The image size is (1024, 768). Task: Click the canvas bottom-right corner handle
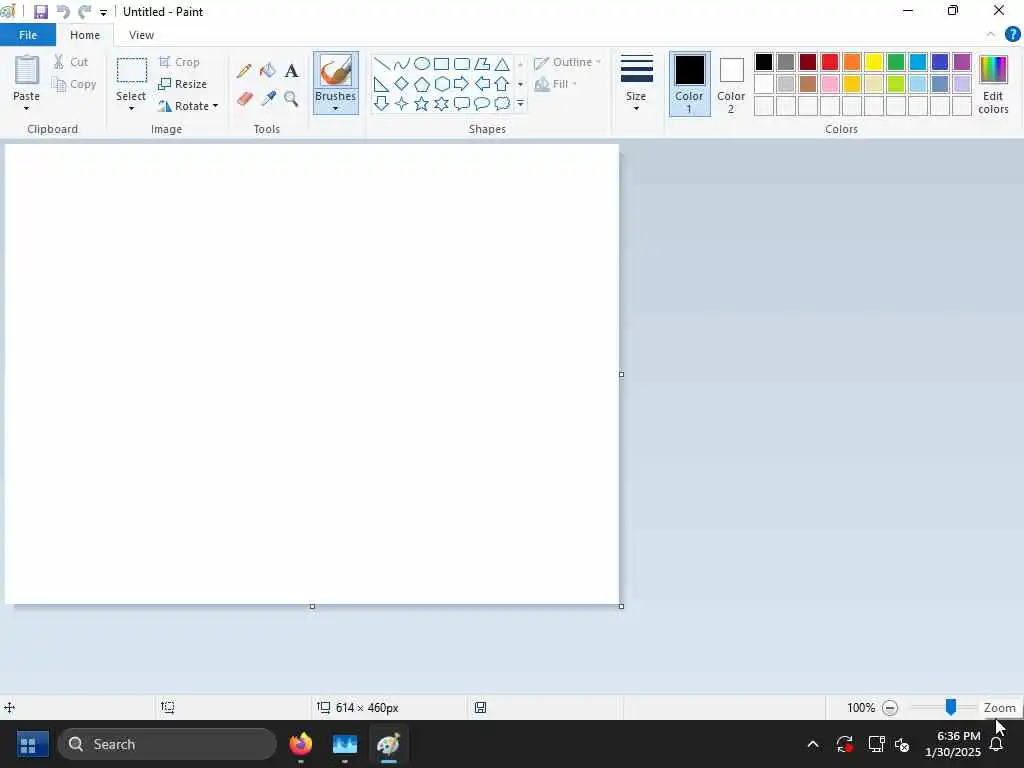point(621,607)
